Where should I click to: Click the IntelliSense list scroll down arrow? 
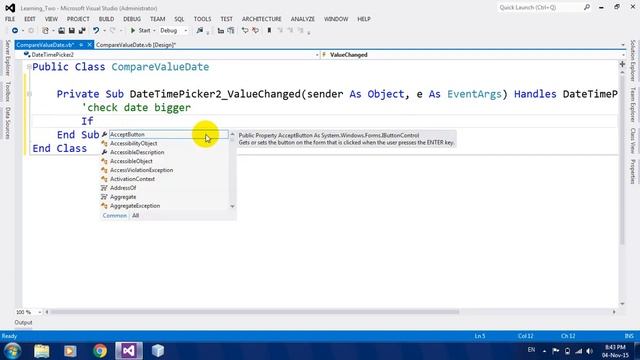pos(232,207)
